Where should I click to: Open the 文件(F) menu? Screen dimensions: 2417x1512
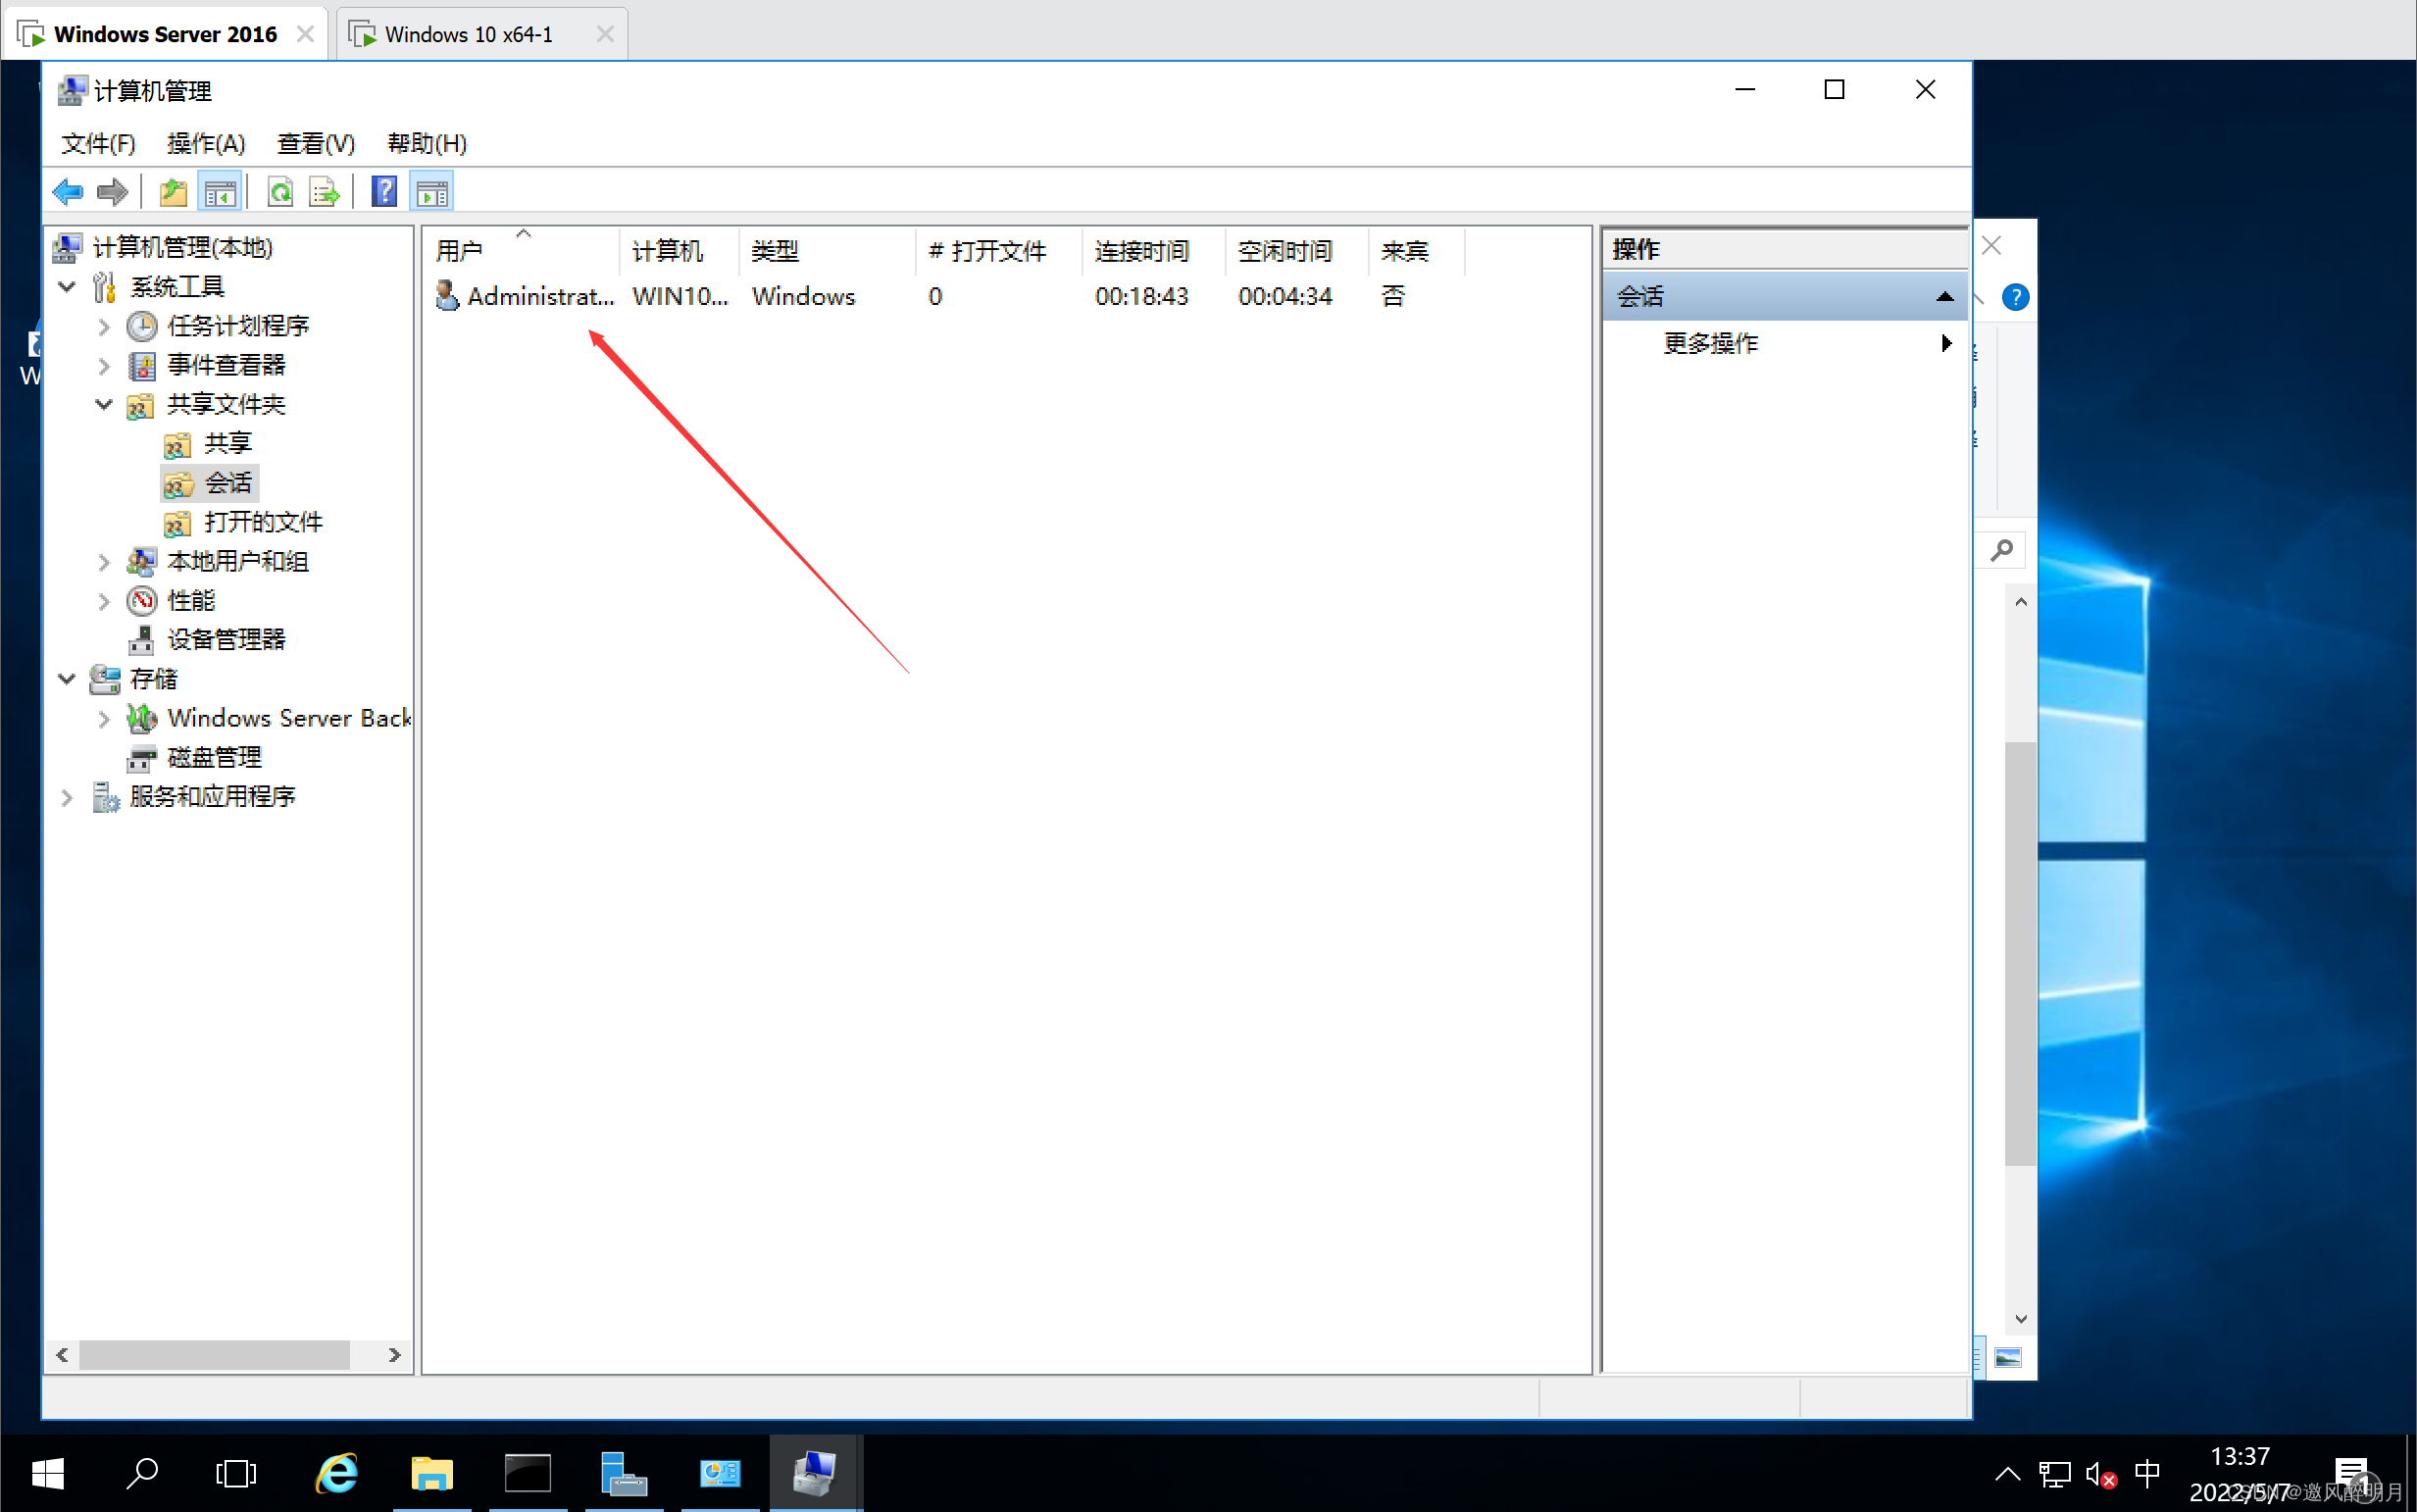point(98,143)
